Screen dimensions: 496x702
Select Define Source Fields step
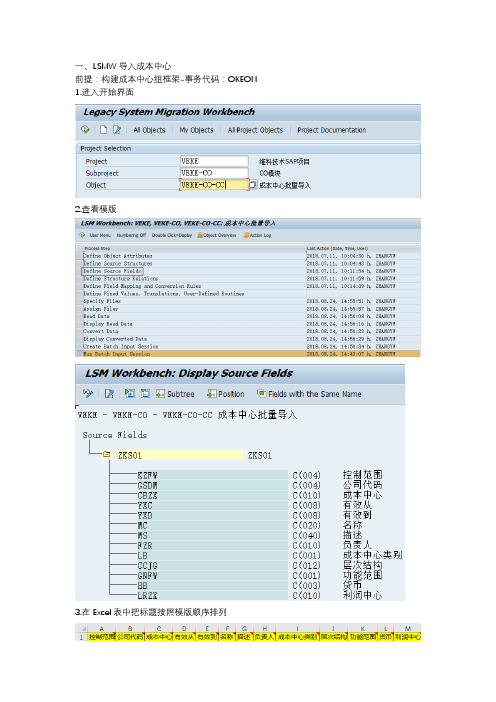point(112,271)
